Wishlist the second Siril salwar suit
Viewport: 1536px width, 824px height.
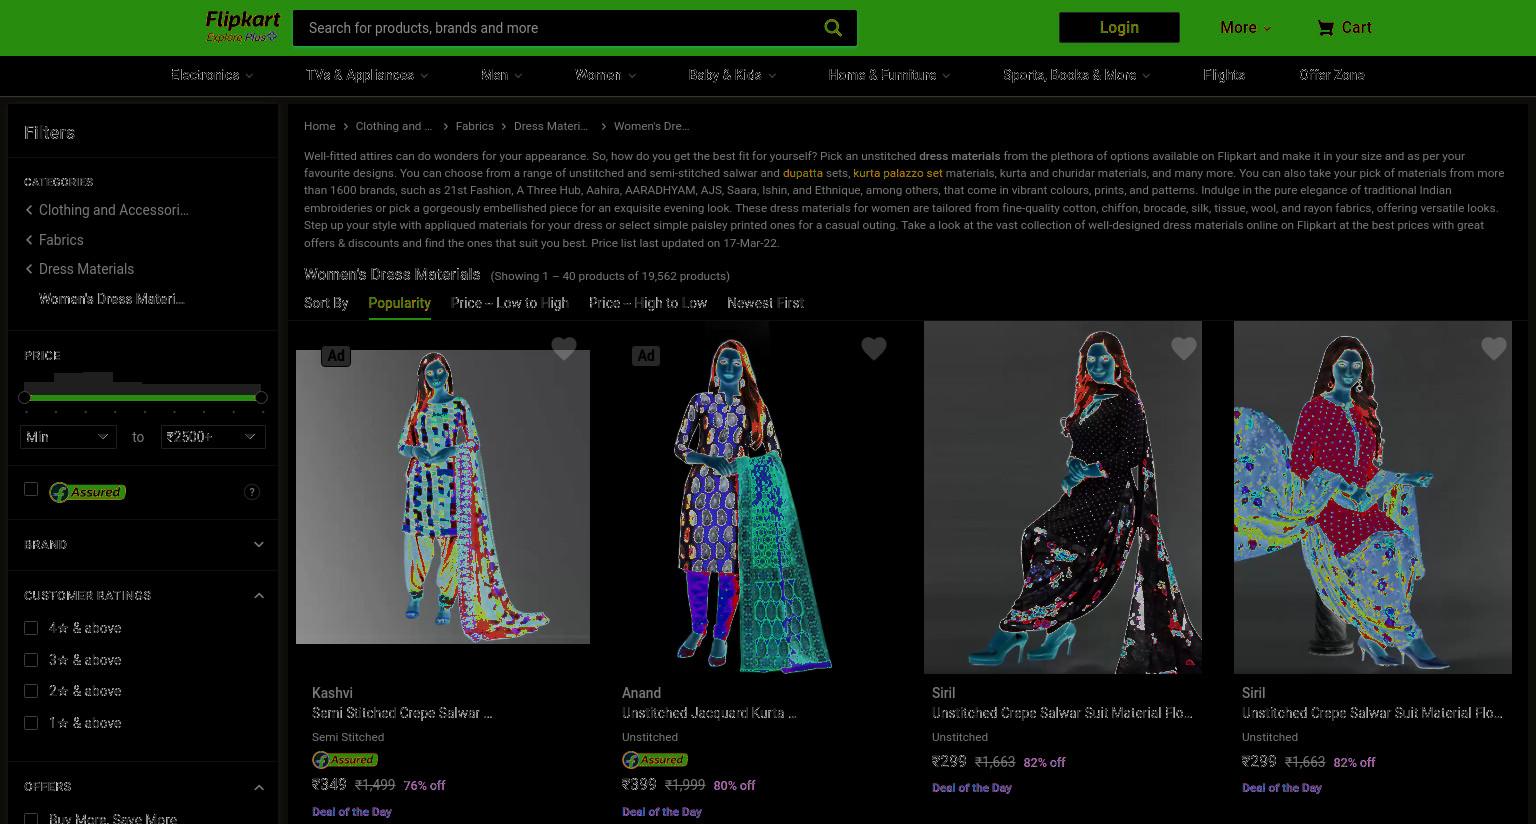coord(1494,348)
